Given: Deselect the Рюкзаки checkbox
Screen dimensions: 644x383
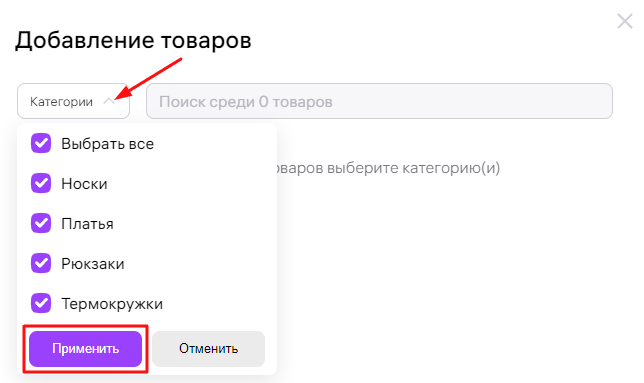Looking at the screenshot, I should (x=41, y=263).
